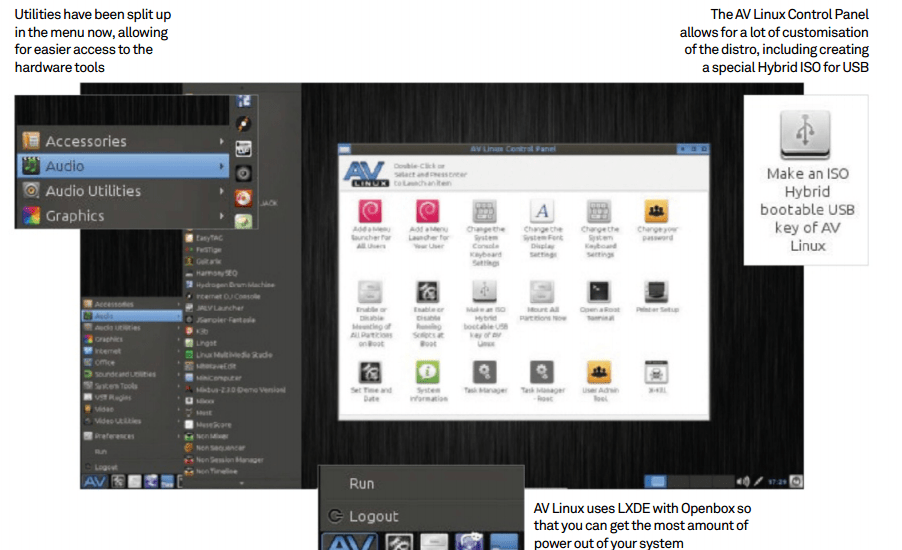Select 'Change the System Font Display Settings' icon

[x=542, y=211]
